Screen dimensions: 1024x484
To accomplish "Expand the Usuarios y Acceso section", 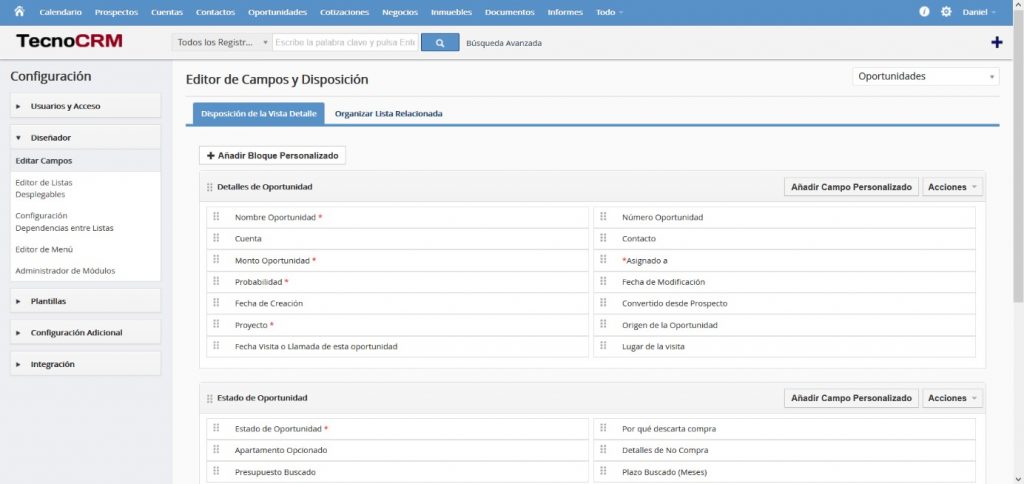I will 84,106.
